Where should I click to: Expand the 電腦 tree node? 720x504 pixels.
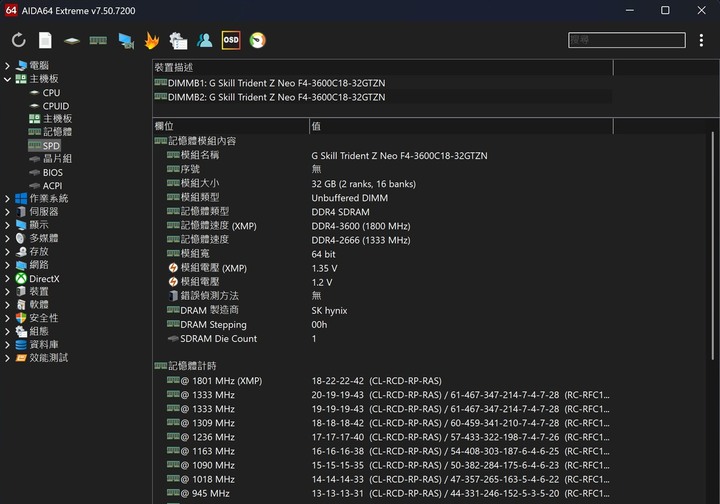[7, 66]
